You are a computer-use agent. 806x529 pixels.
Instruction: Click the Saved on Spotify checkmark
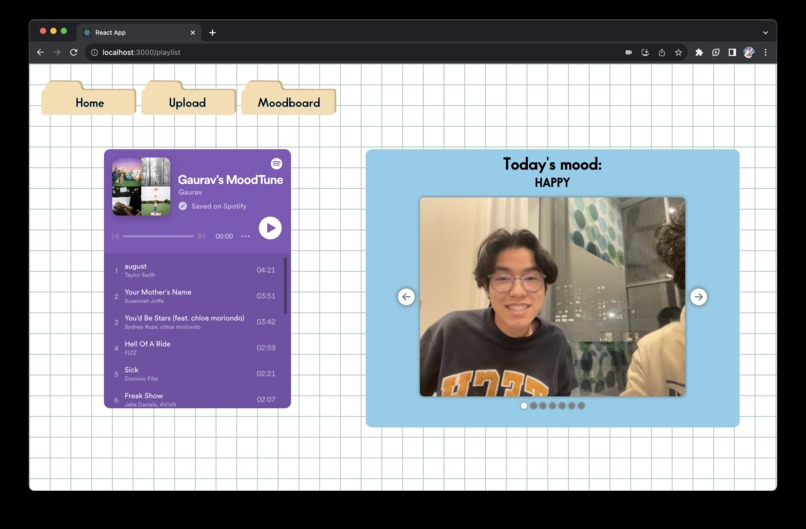pos(182,206)
